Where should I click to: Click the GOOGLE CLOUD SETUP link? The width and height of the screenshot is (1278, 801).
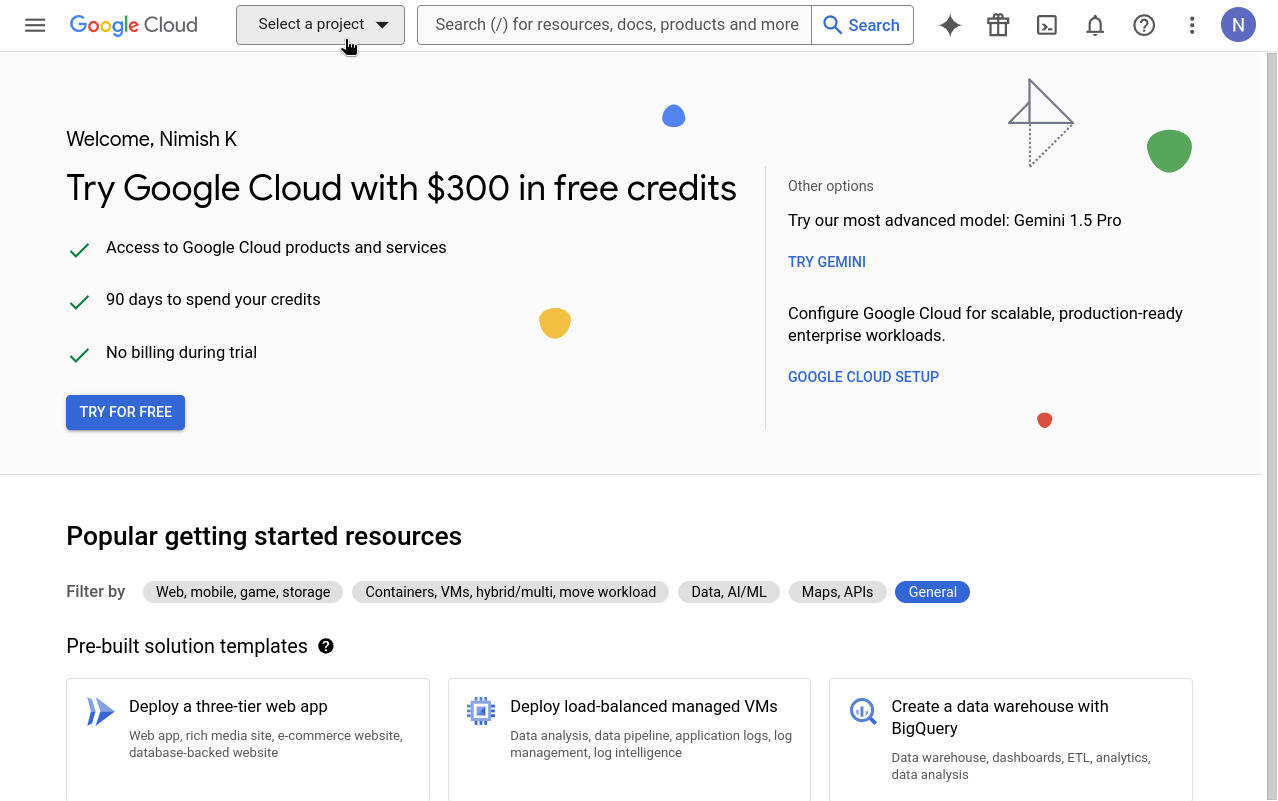tap(863, 377)
